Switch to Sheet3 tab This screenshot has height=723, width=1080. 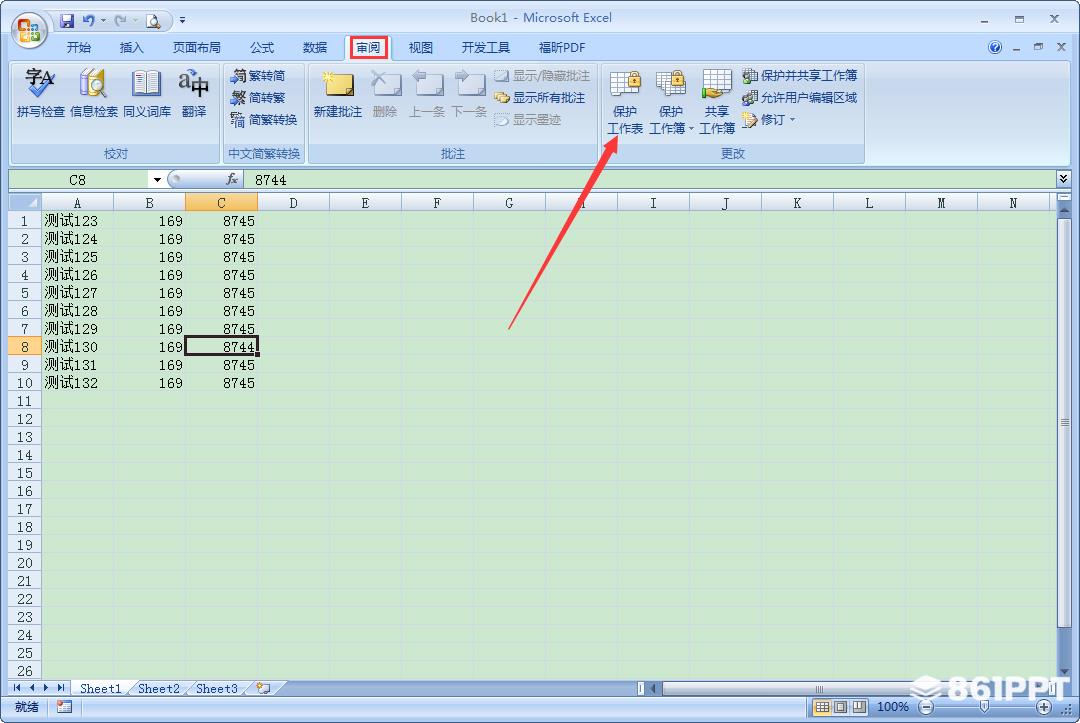click(x=216, y=689)
